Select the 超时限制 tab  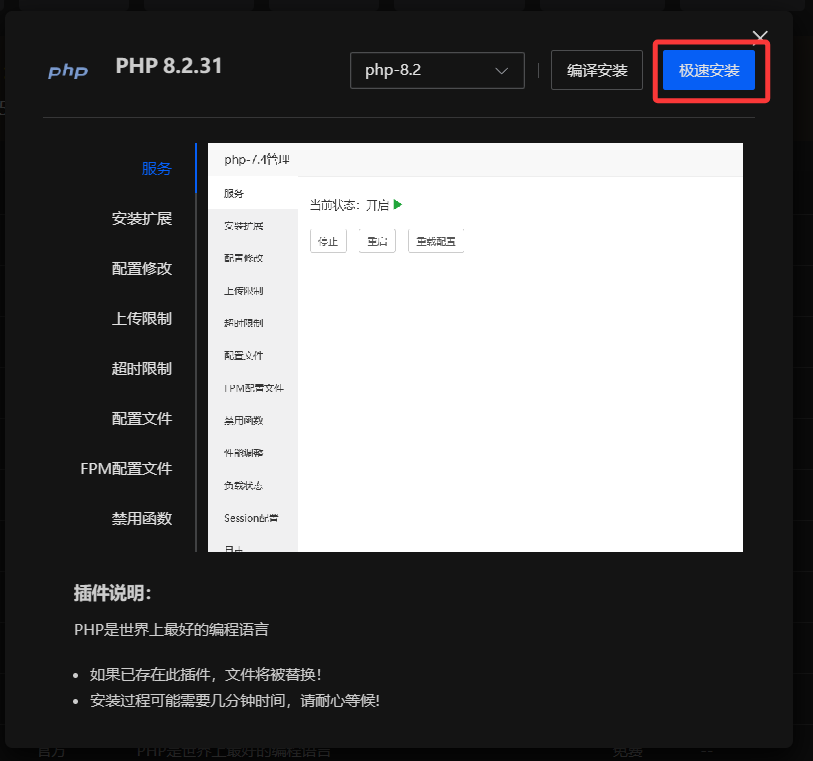[x=142, y=369]
